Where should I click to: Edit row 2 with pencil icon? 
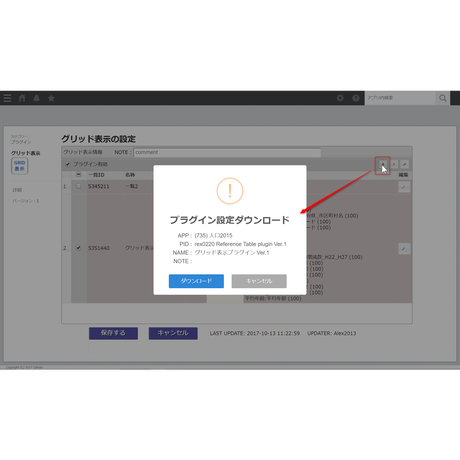(404, 248)
